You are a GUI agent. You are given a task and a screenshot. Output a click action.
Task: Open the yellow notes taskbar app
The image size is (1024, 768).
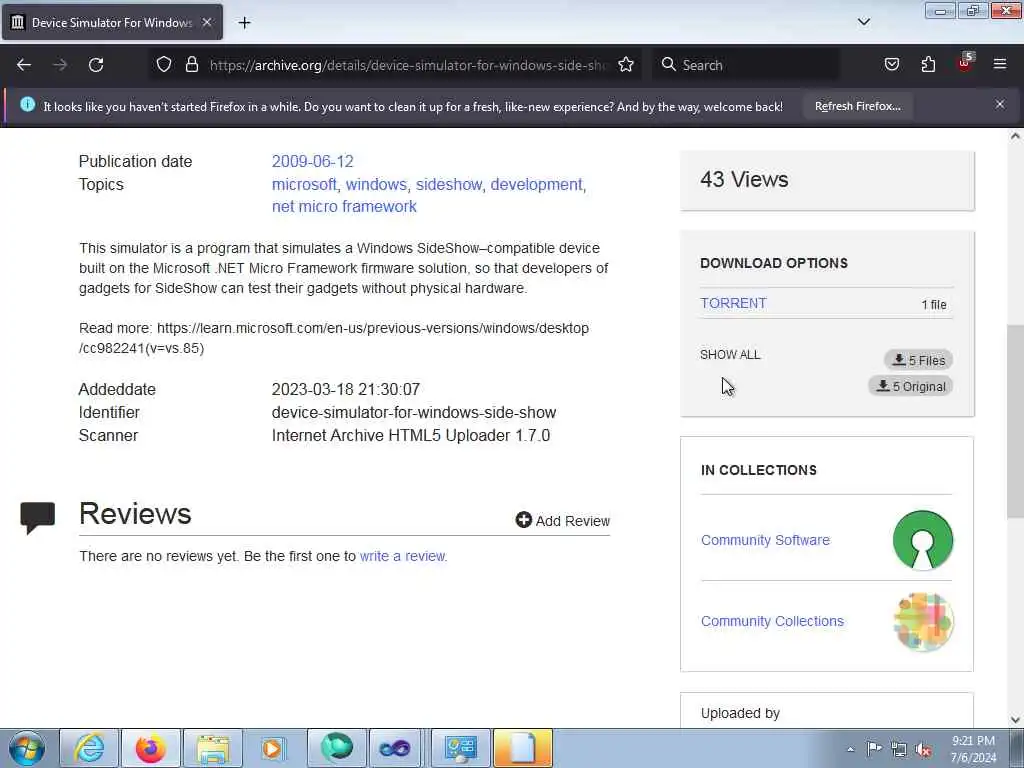point(522,748)
